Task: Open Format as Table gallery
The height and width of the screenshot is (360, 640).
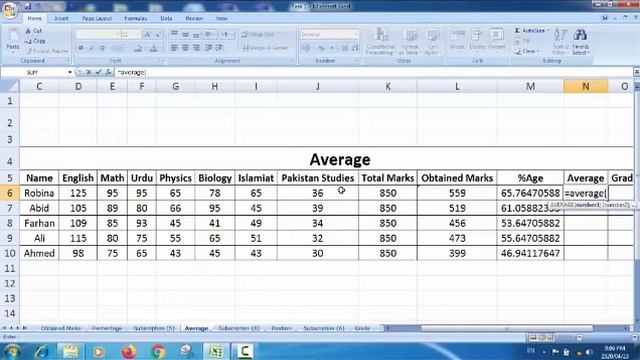Action: [x=409, y=41]
